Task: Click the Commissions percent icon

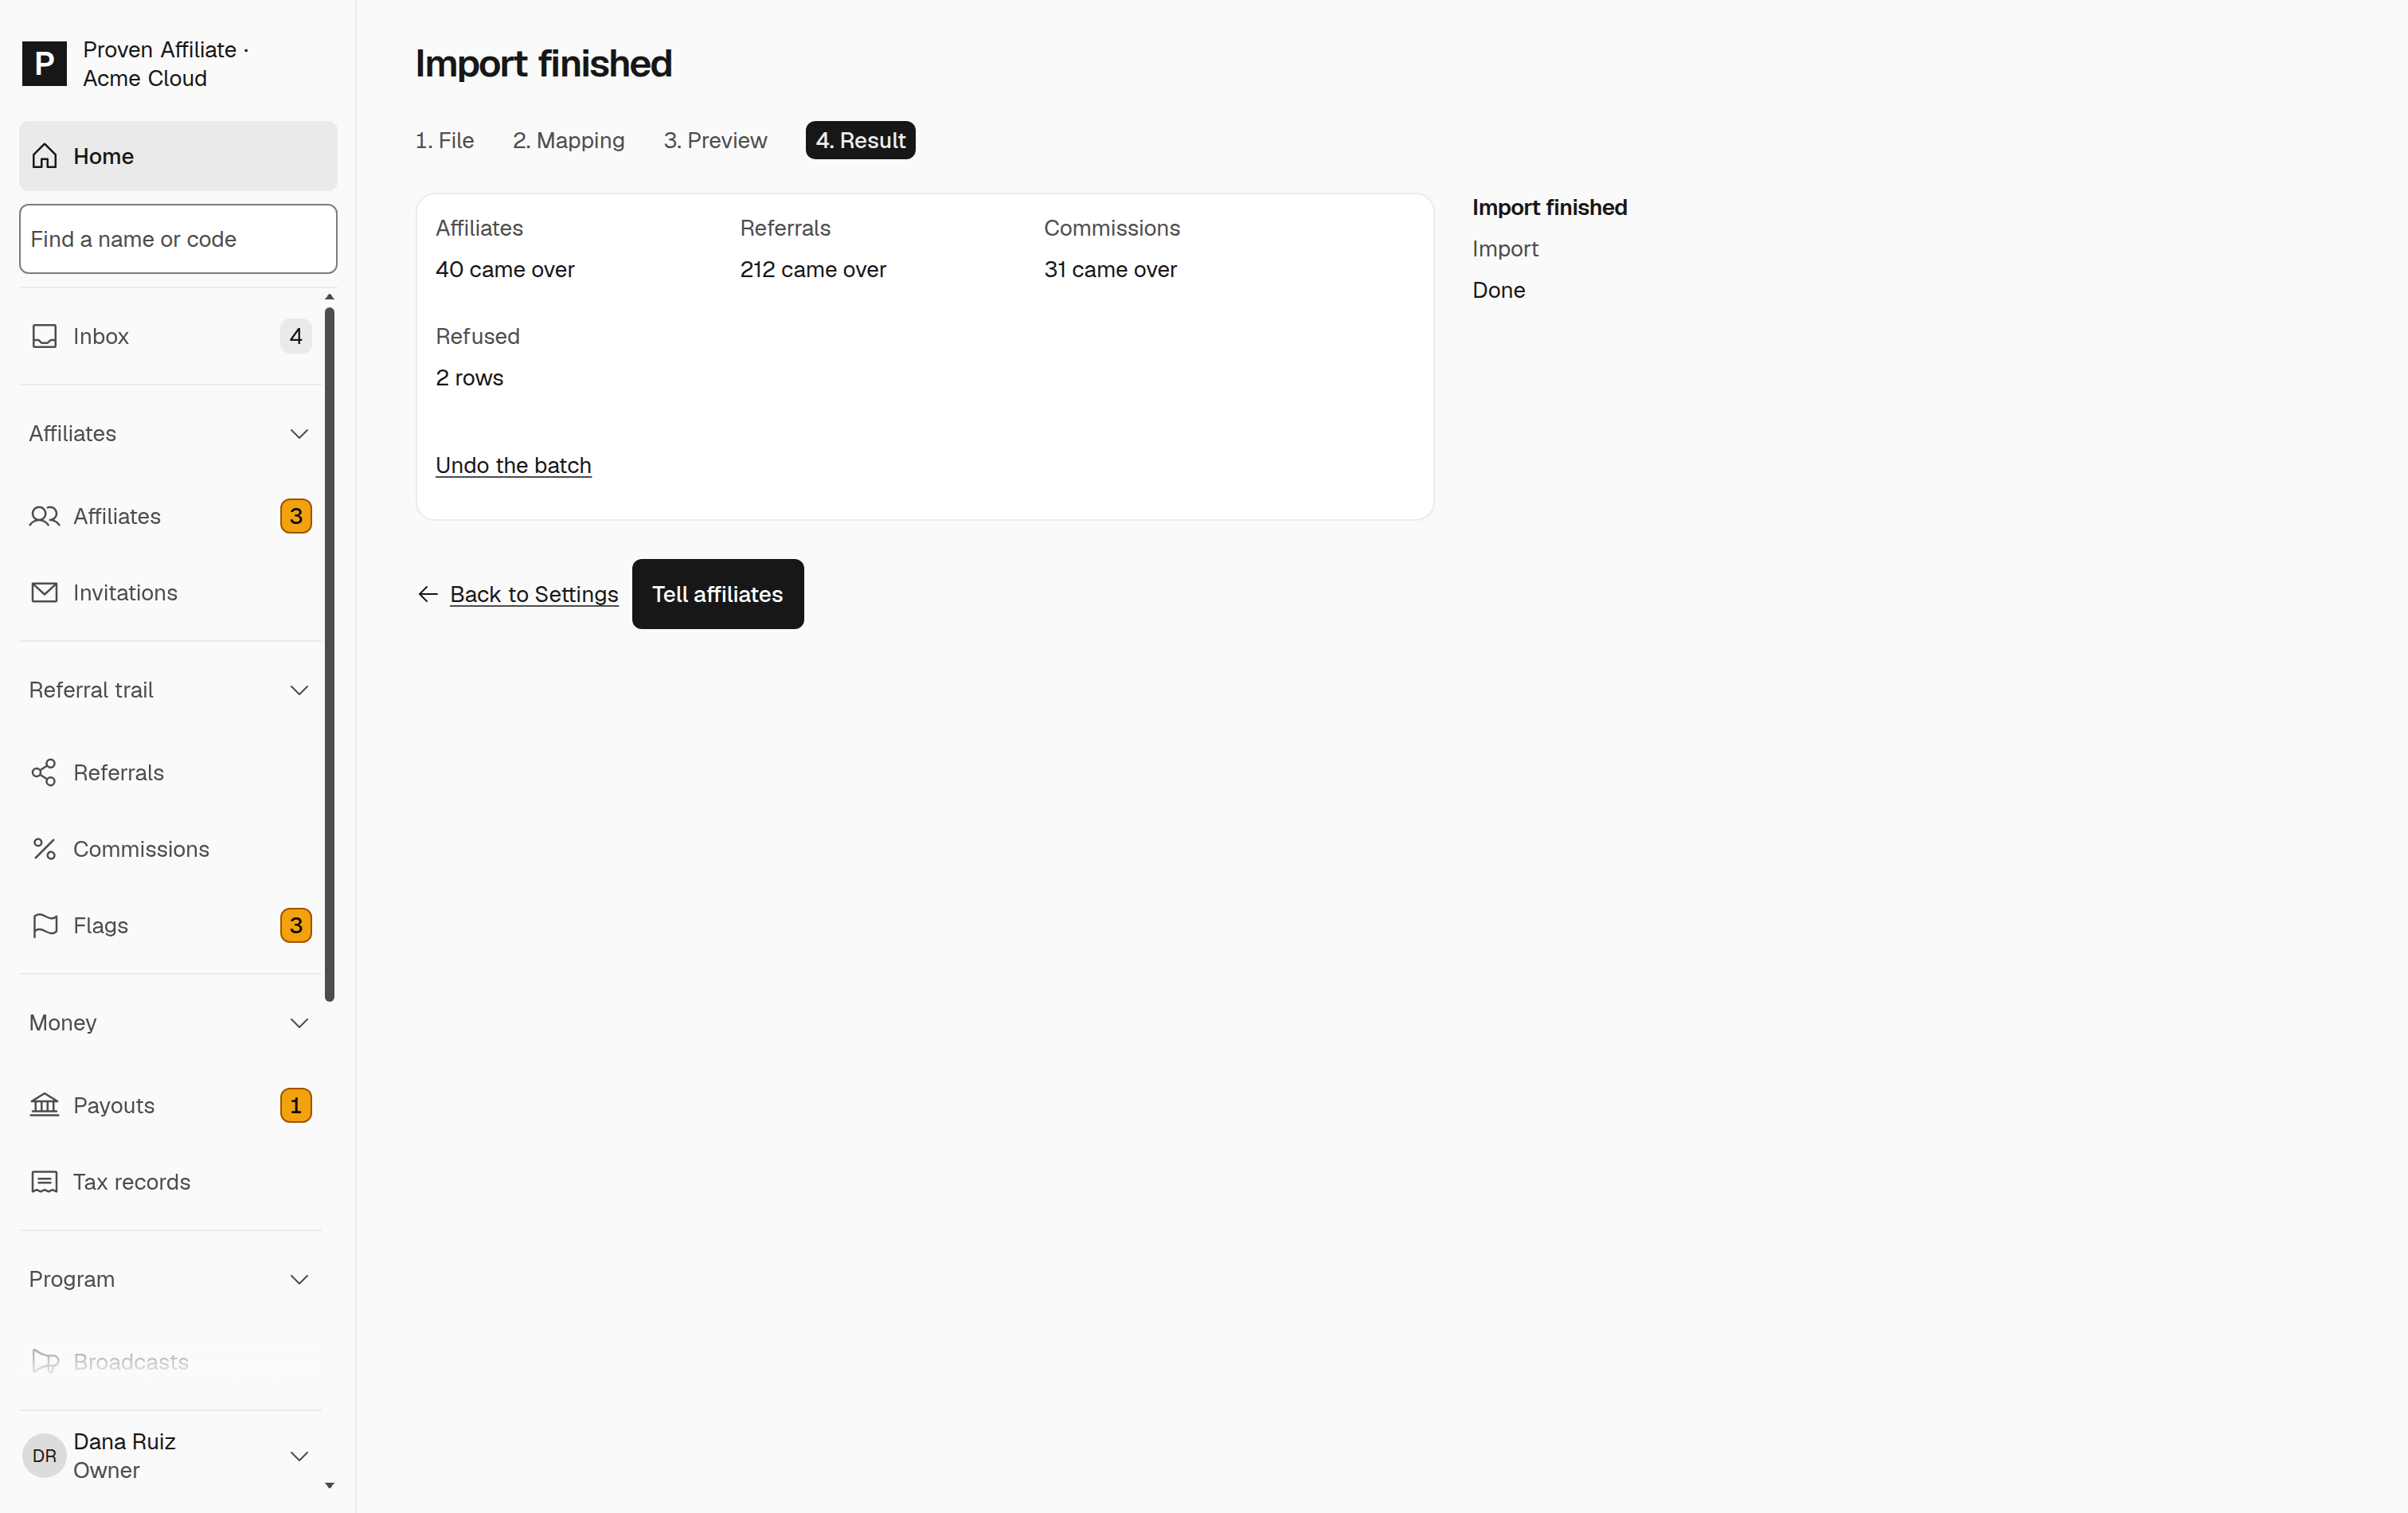Action: click(x=44, y=849)
